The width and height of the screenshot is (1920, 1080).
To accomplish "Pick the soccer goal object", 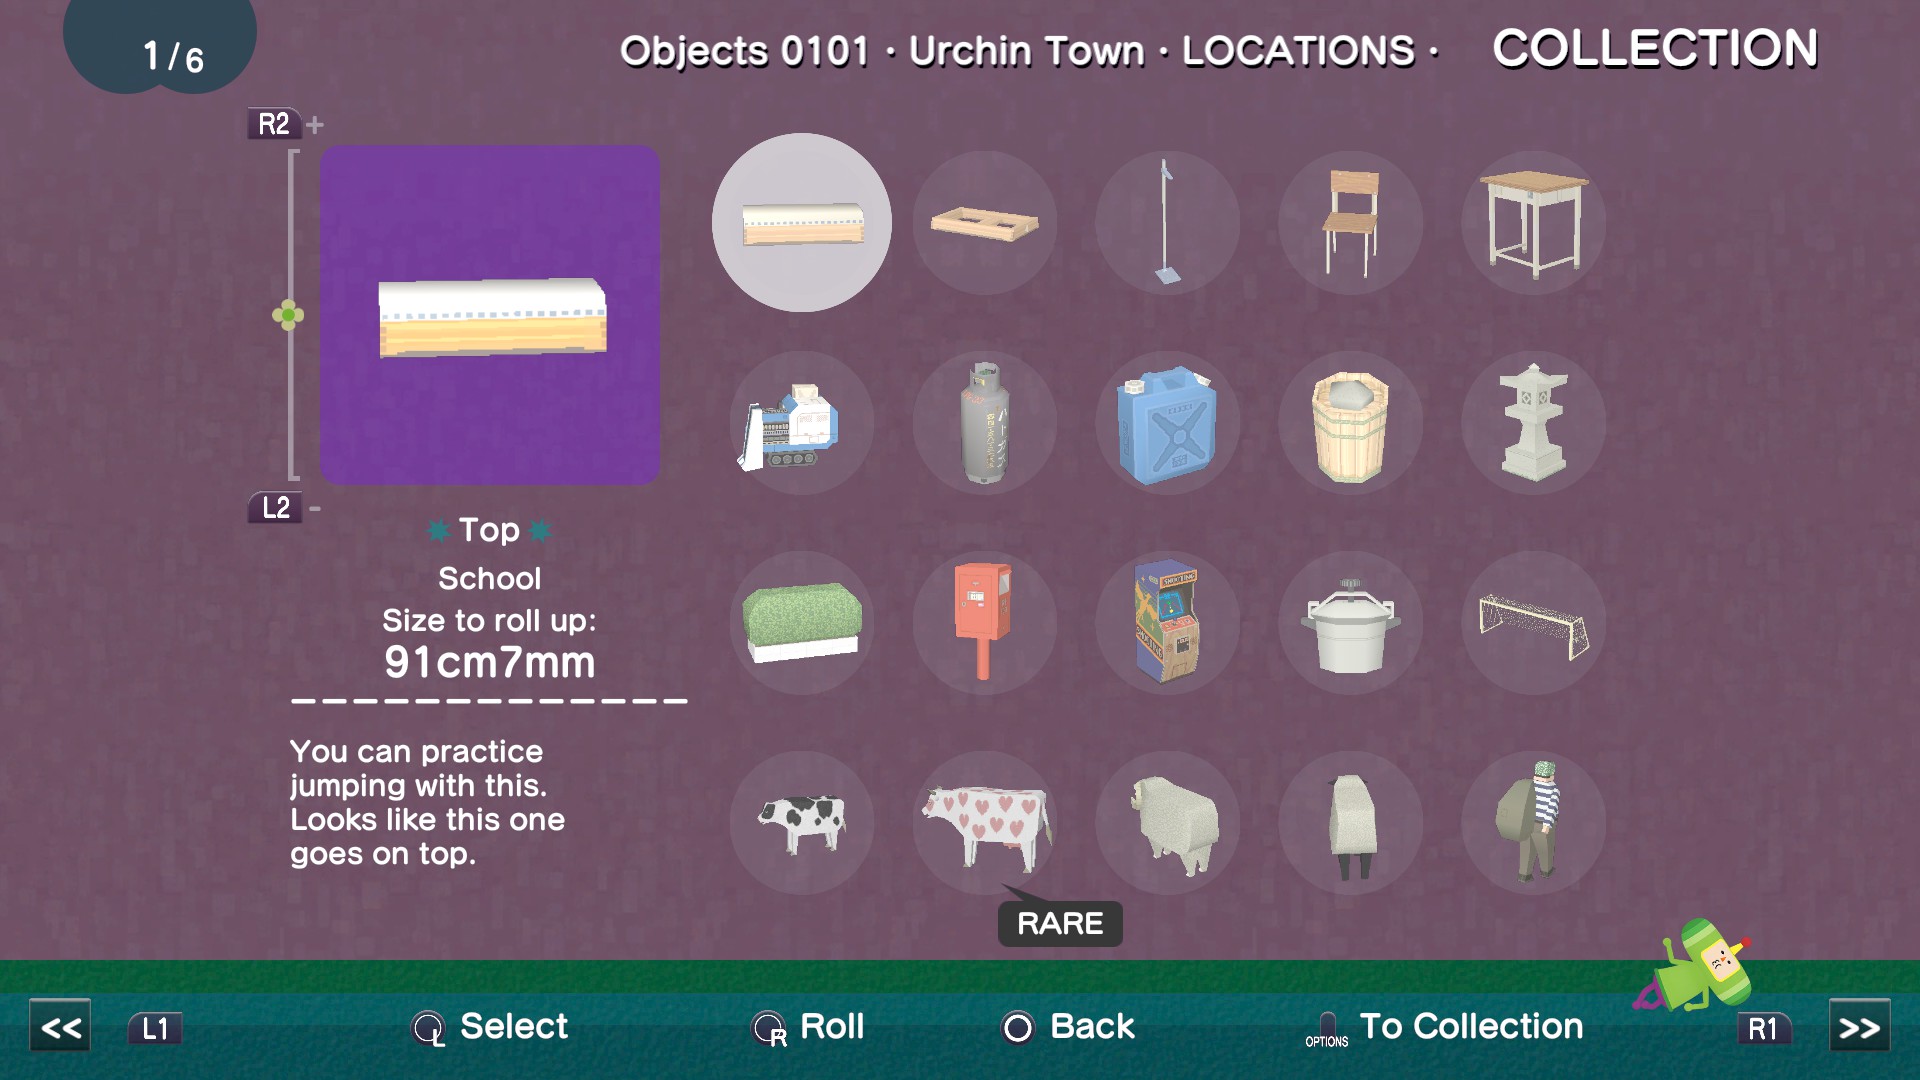I will [x=1533, y=622].
